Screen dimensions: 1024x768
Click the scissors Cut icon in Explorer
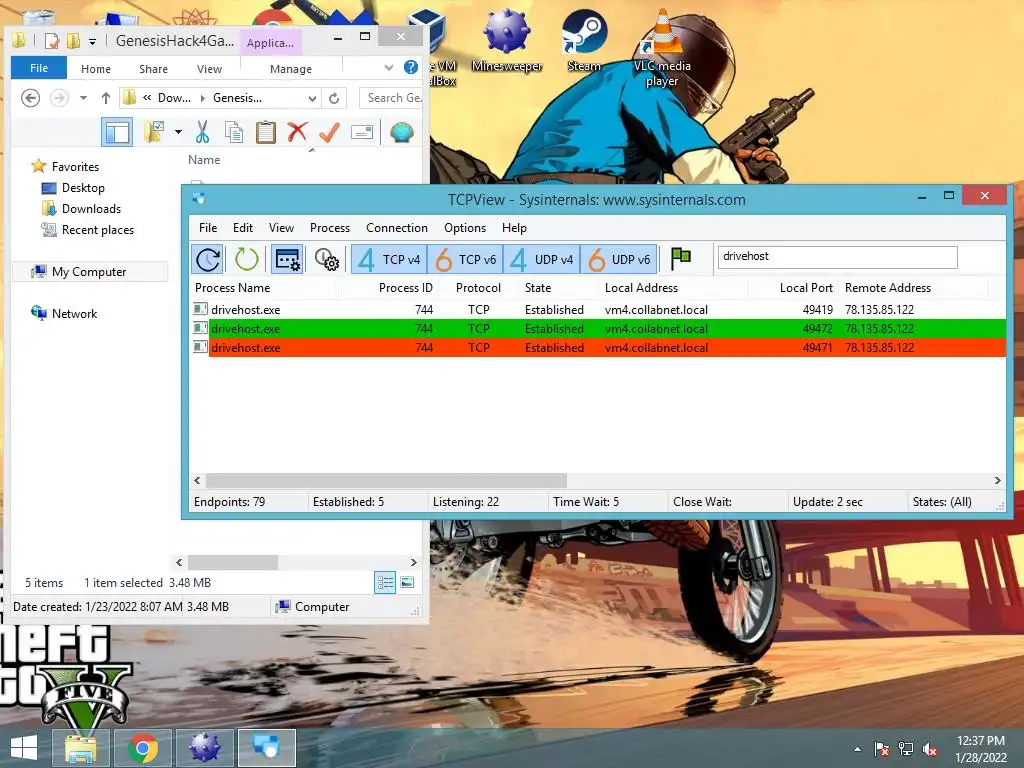click(x=202, y=132)
